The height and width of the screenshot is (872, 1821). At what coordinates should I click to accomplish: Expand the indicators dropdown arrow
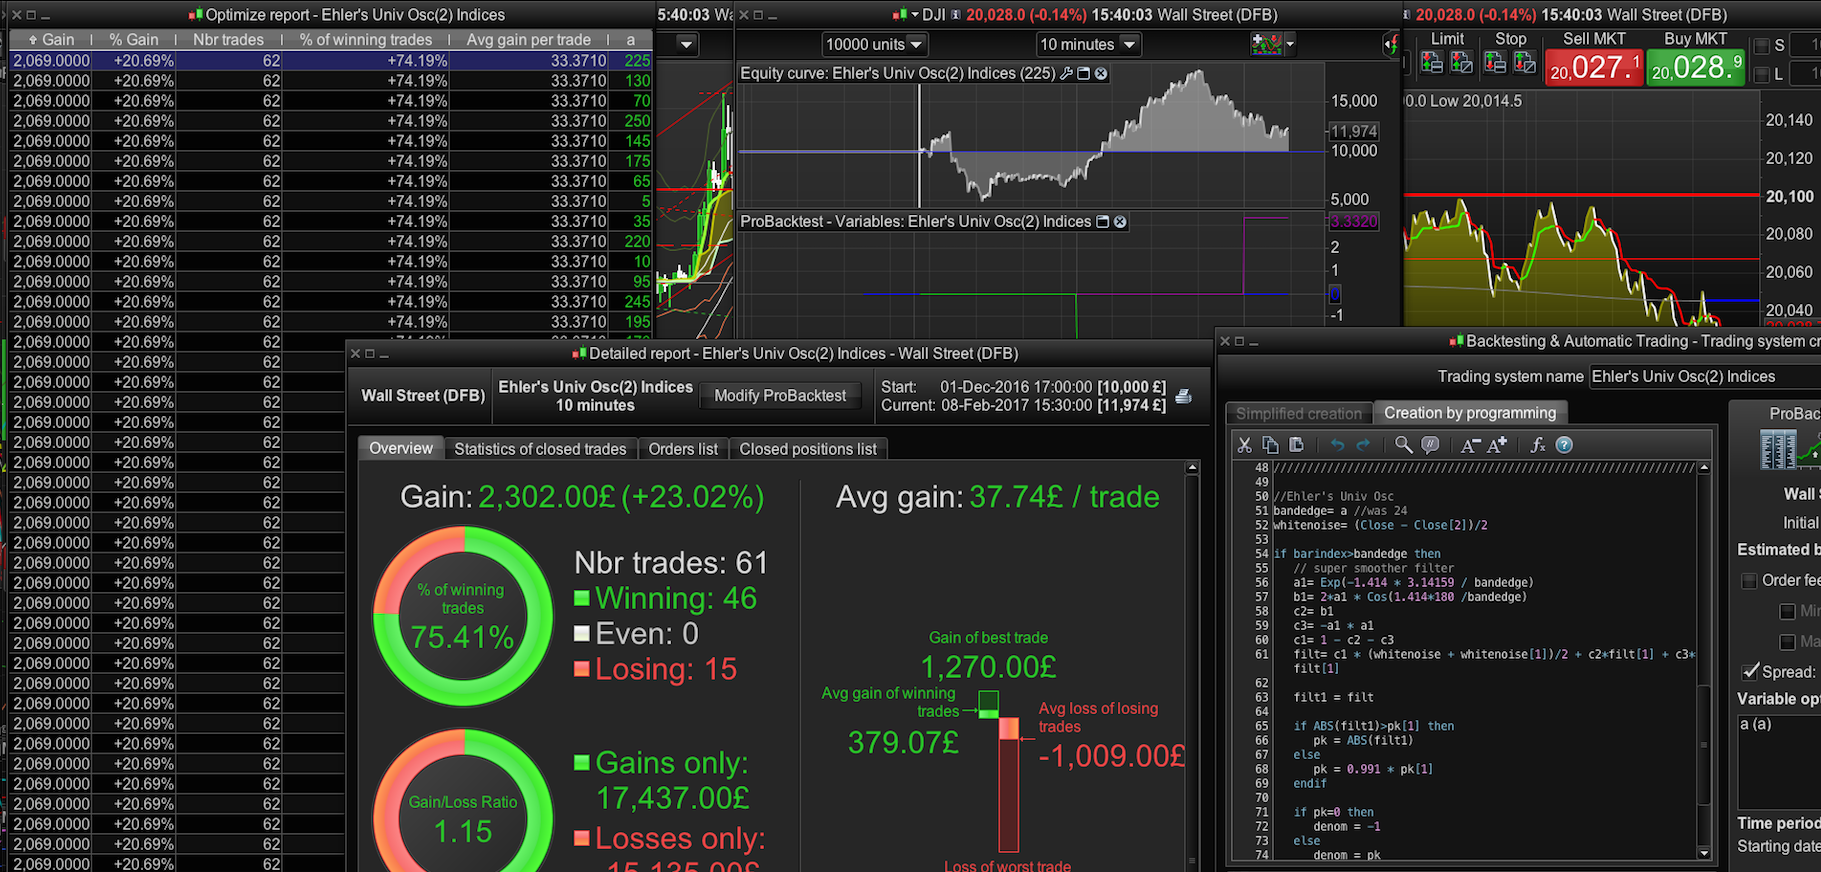1289,44
